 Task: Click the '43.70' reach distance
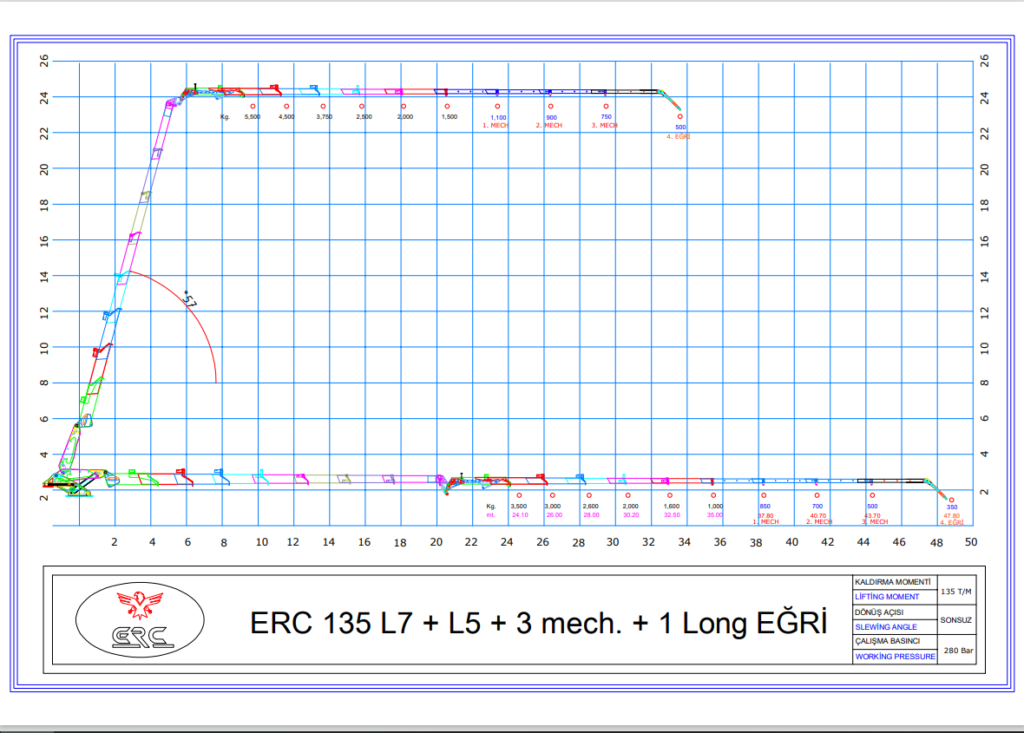click(x=872, y=515)
